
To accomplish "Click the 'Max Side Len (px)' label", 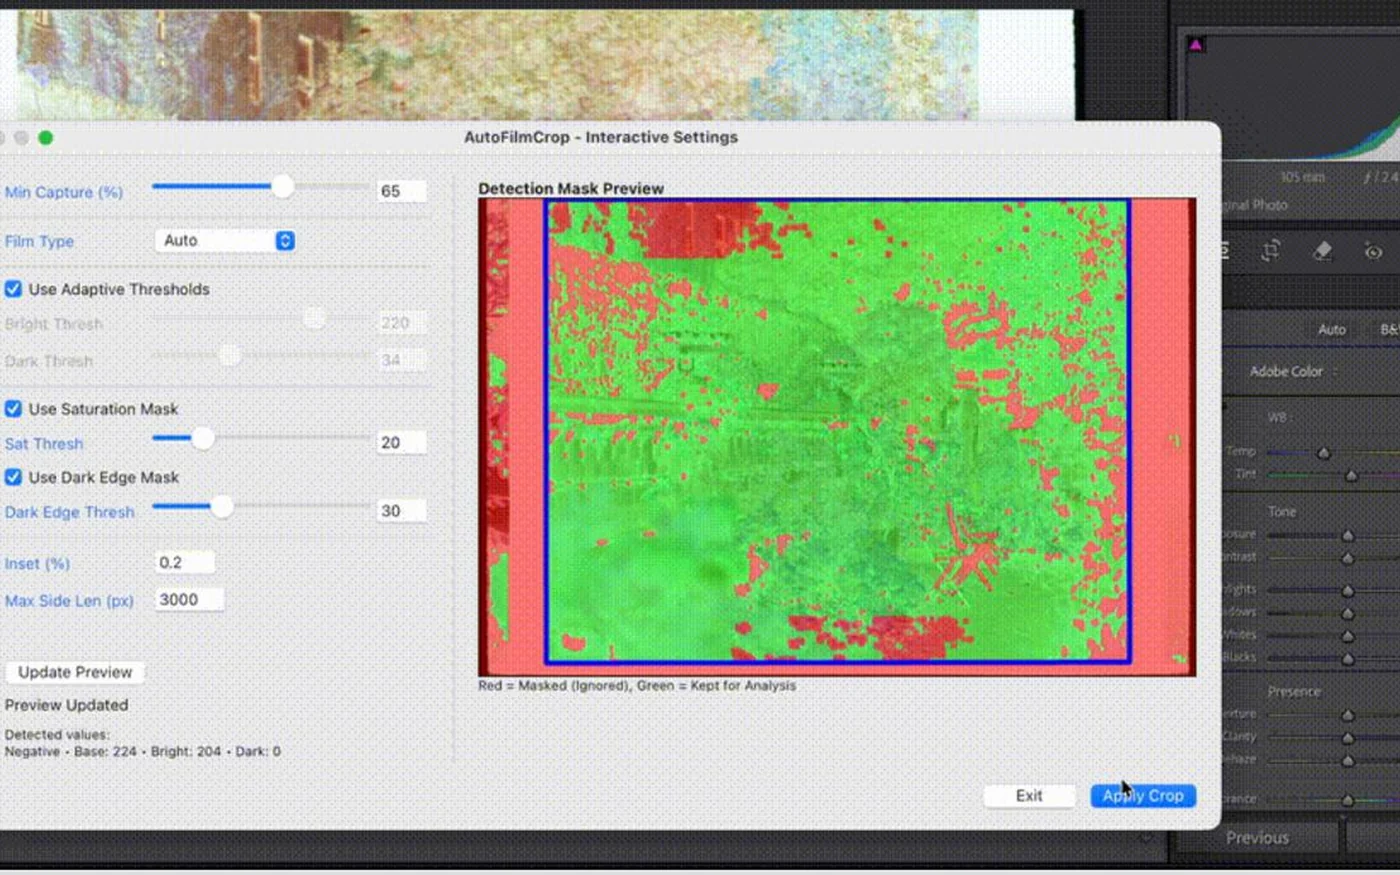I will coord(69,601).
